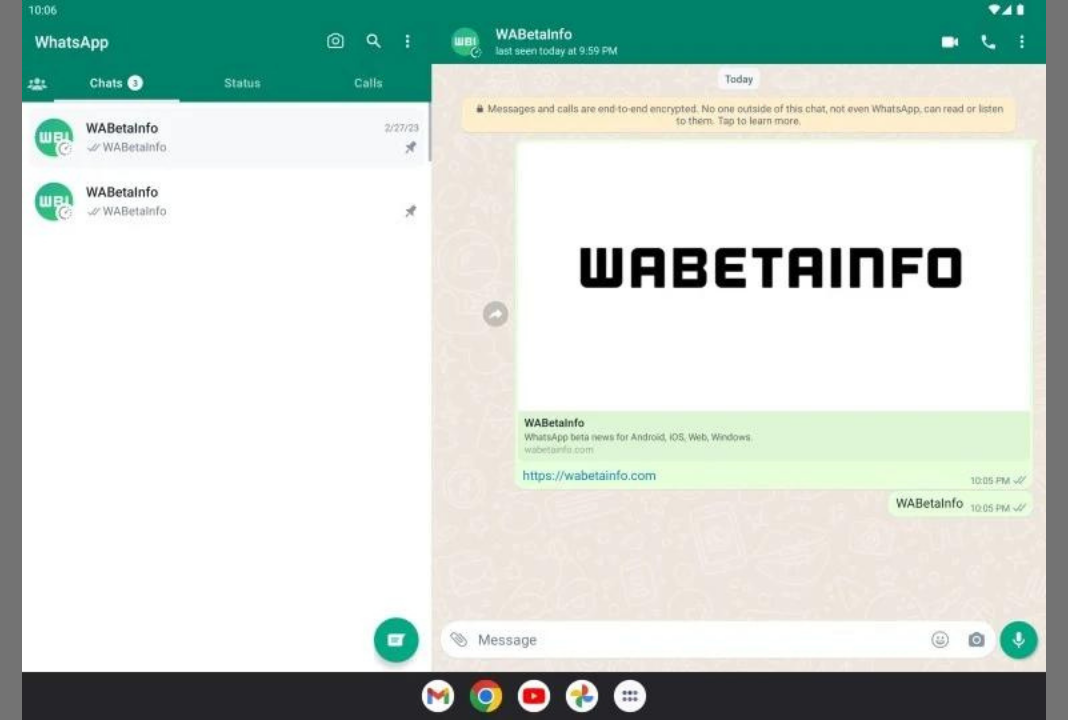Open the chats list three-dot menu
The width and height of the screenshot is (1068, 720).
point(407,42)
